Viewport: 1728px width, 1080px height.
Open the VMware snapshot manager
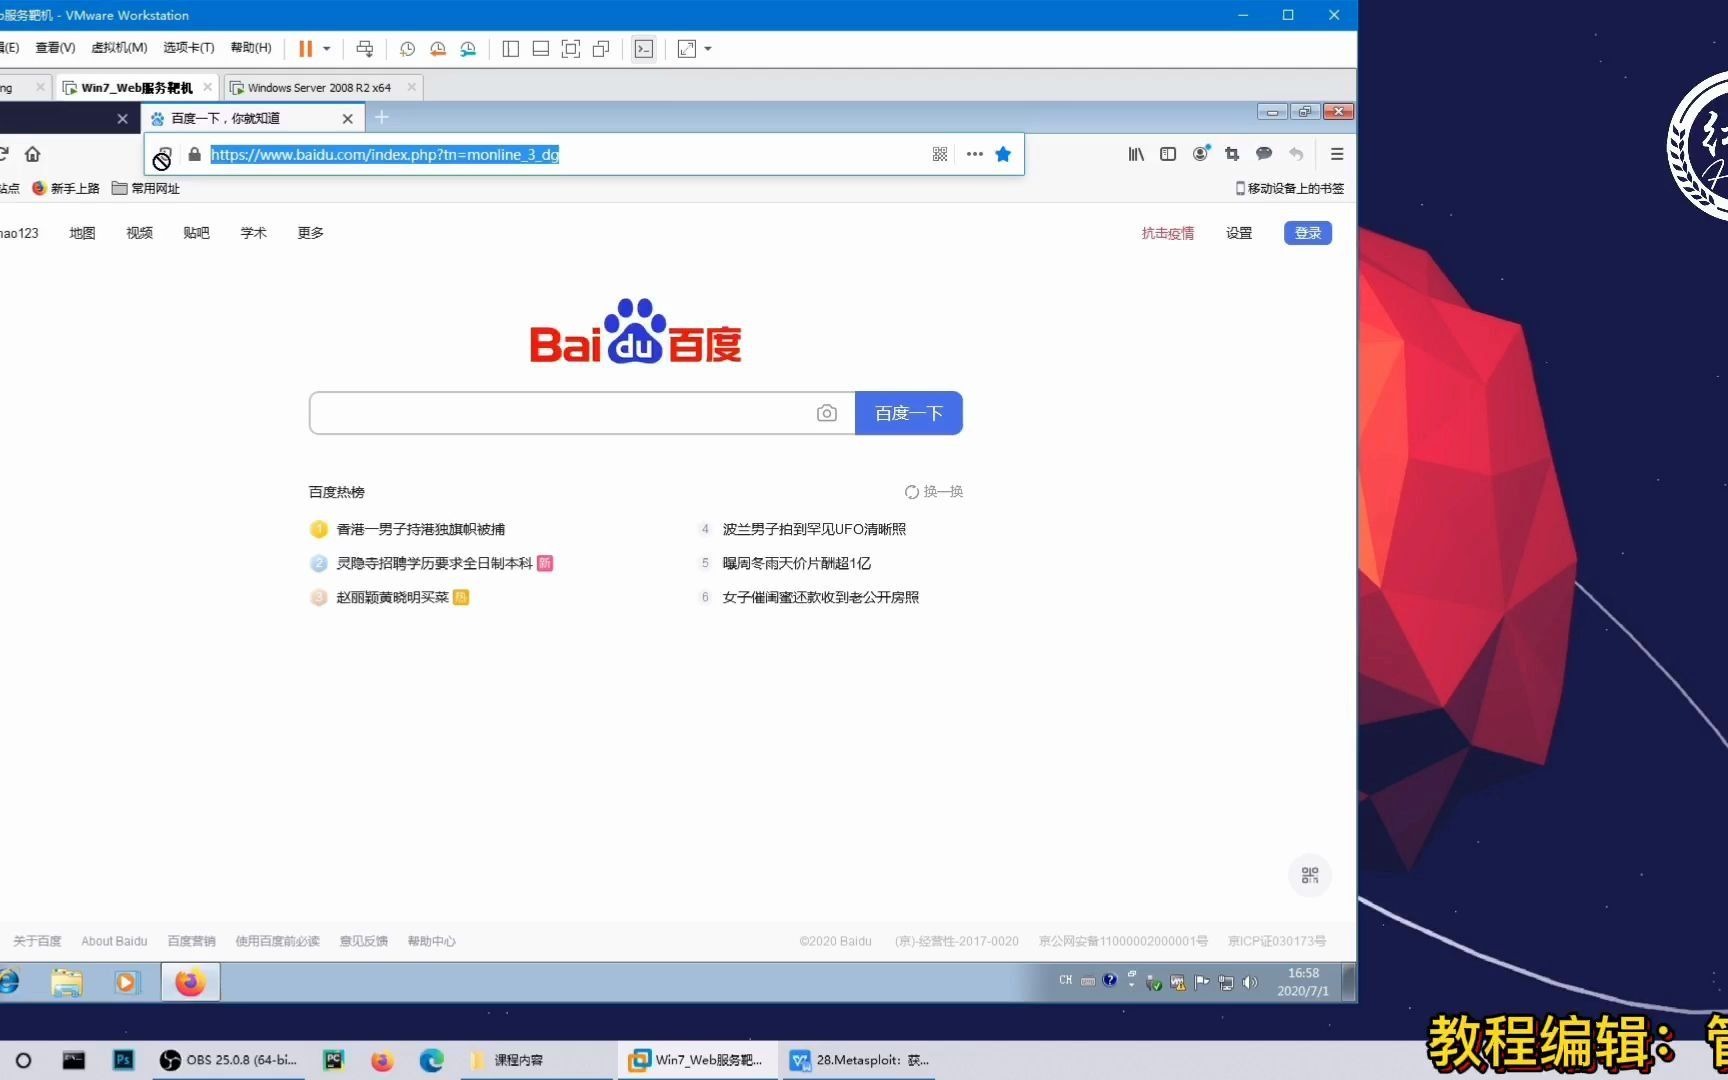468,48
